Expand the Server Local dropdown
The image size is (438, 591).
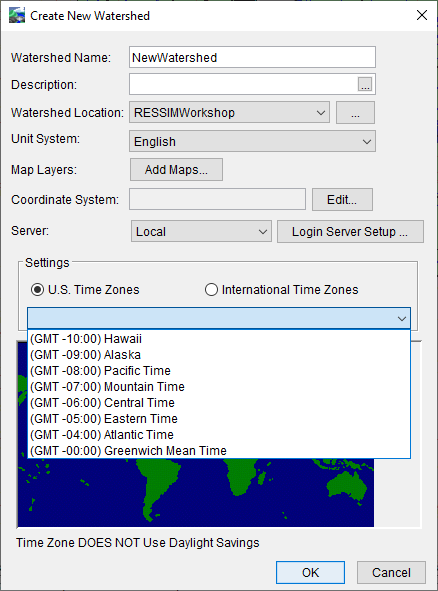pos(201,231)
